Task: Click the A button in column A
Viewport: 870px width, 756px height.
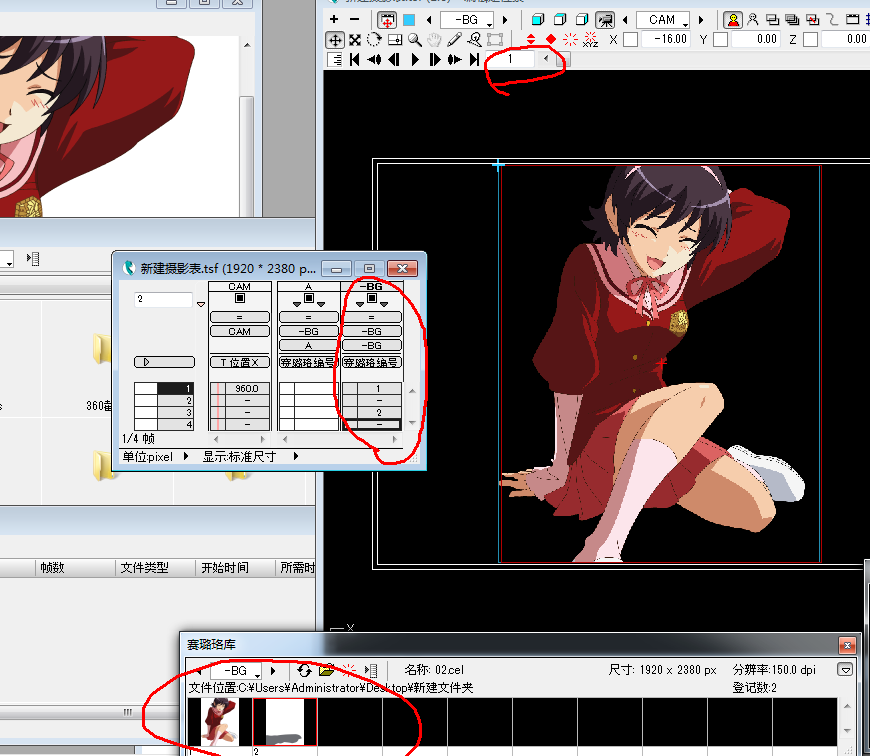Action: click(x=308, y=345)
